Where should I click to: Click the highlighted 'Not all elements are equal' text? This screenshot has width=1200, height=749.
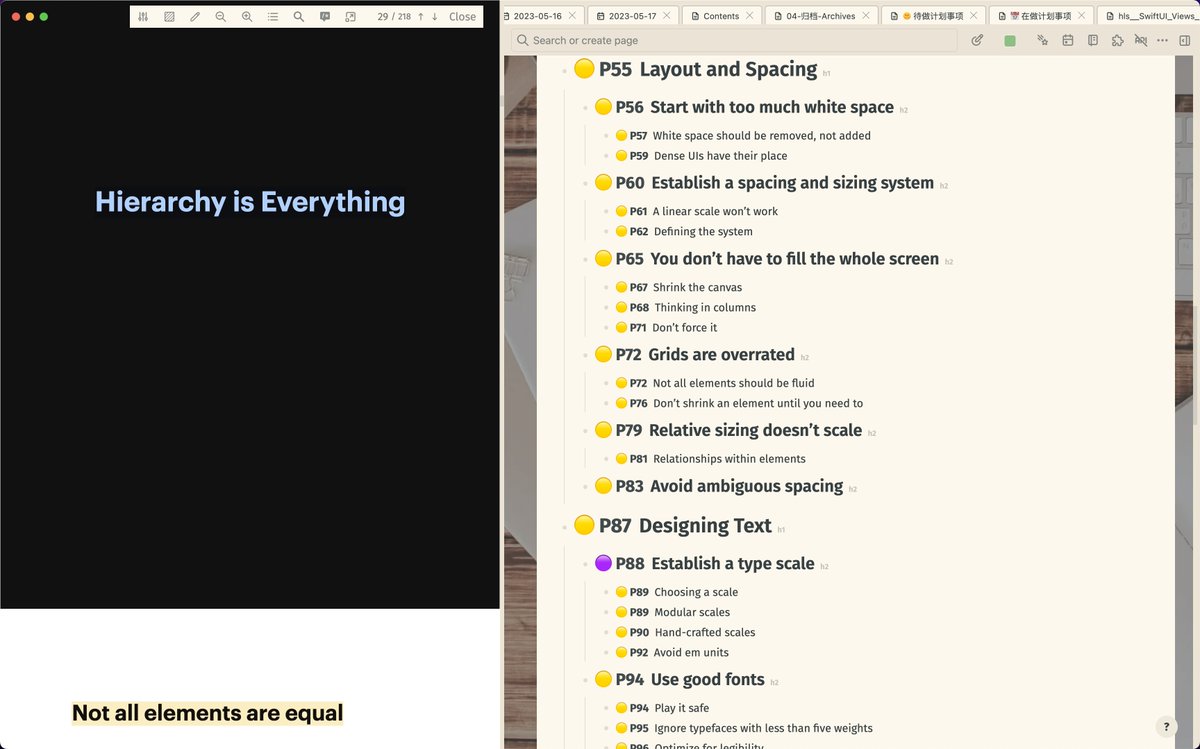click(207, 713)
